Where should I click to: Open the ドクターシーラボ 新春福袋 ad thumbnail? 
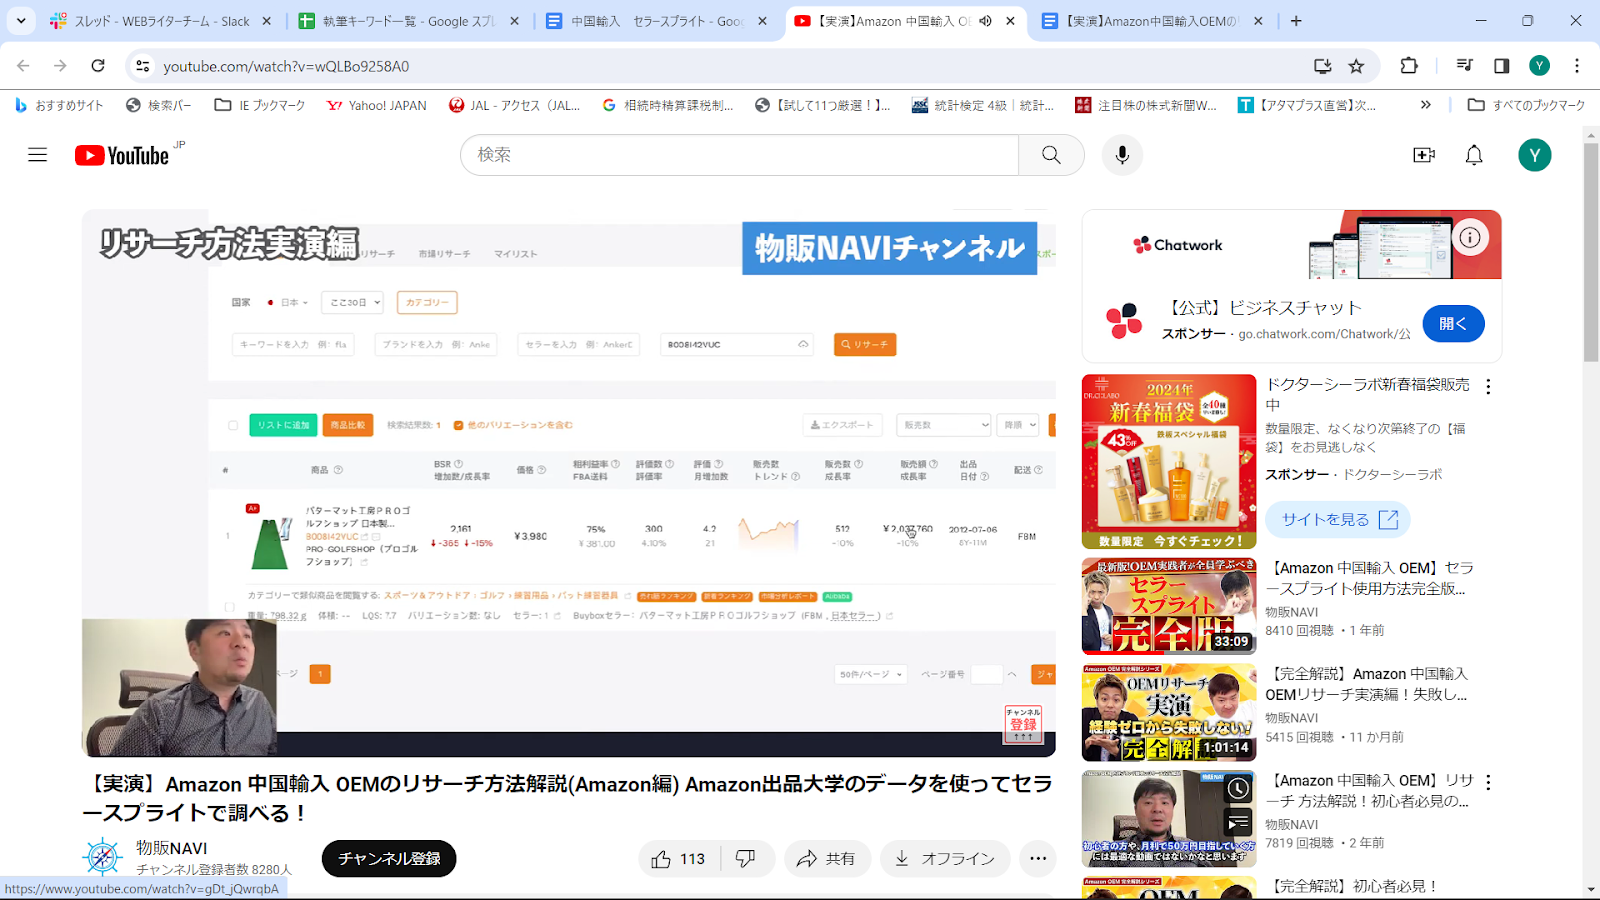(x=1169, y=461)
